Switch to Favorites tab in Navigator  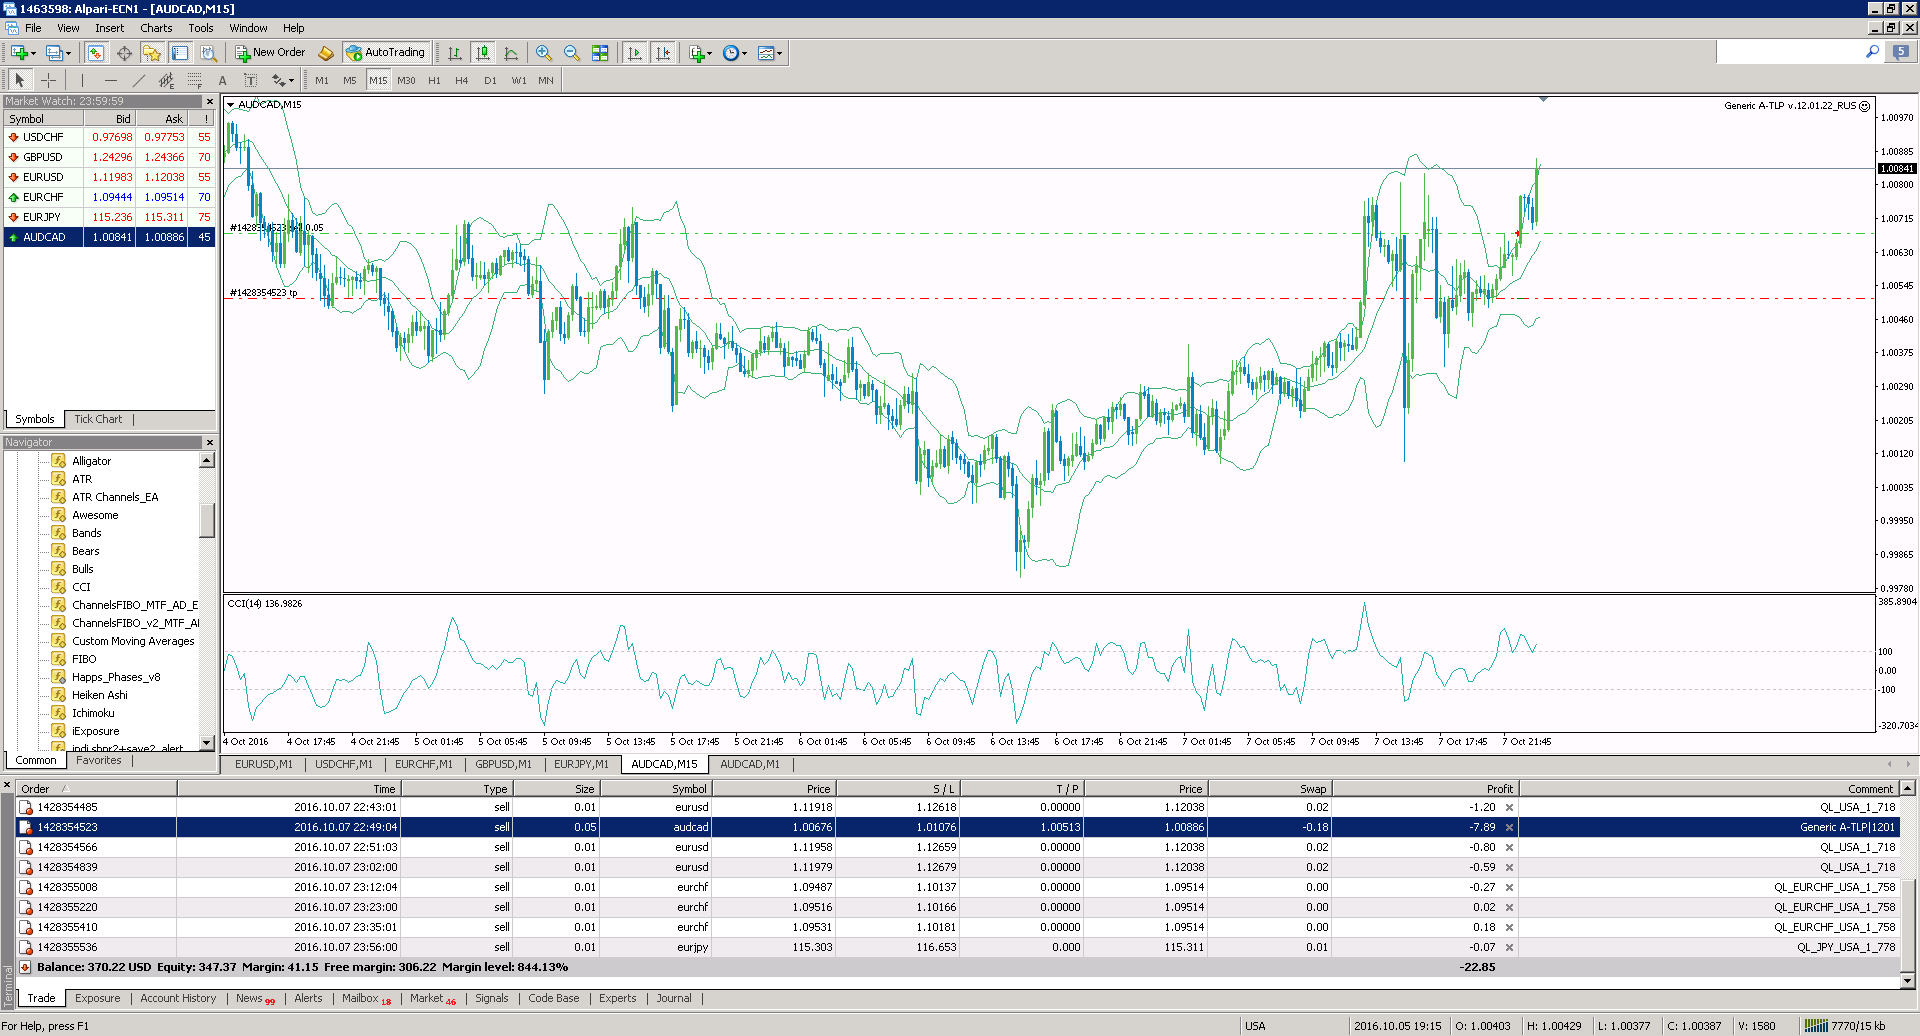(x=99, y=760)
